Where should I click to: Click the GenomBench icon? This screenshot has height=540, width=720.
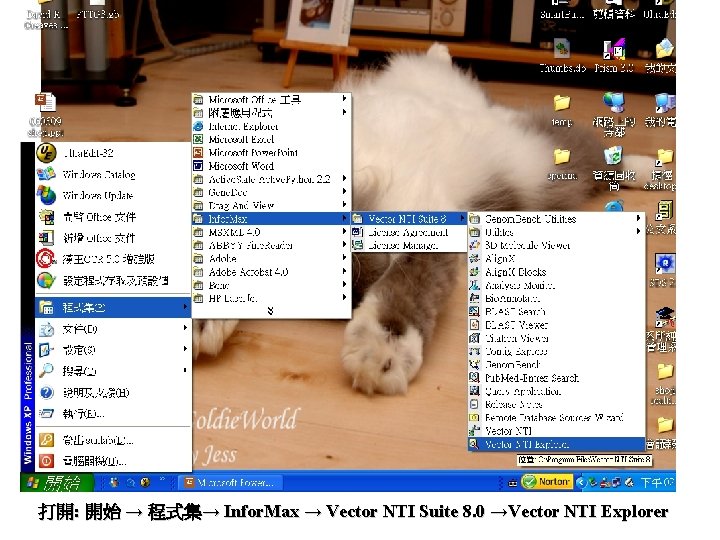474,365
